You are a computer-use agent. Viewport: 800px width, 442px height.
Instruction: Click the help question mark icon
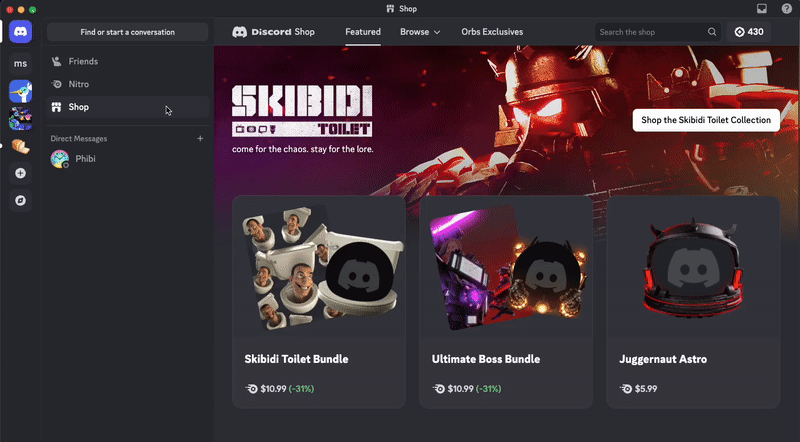tap(787, 9)
